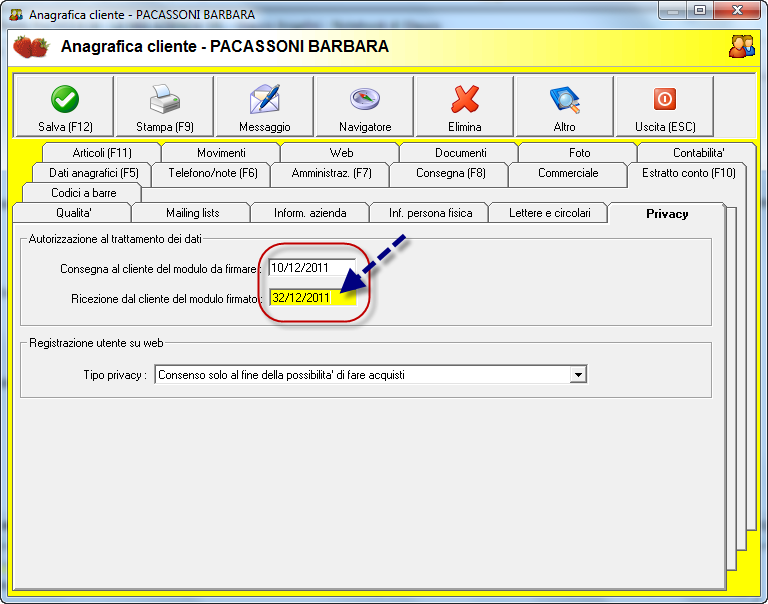Go to the Lettere e circolari tab

coord(550,213)
